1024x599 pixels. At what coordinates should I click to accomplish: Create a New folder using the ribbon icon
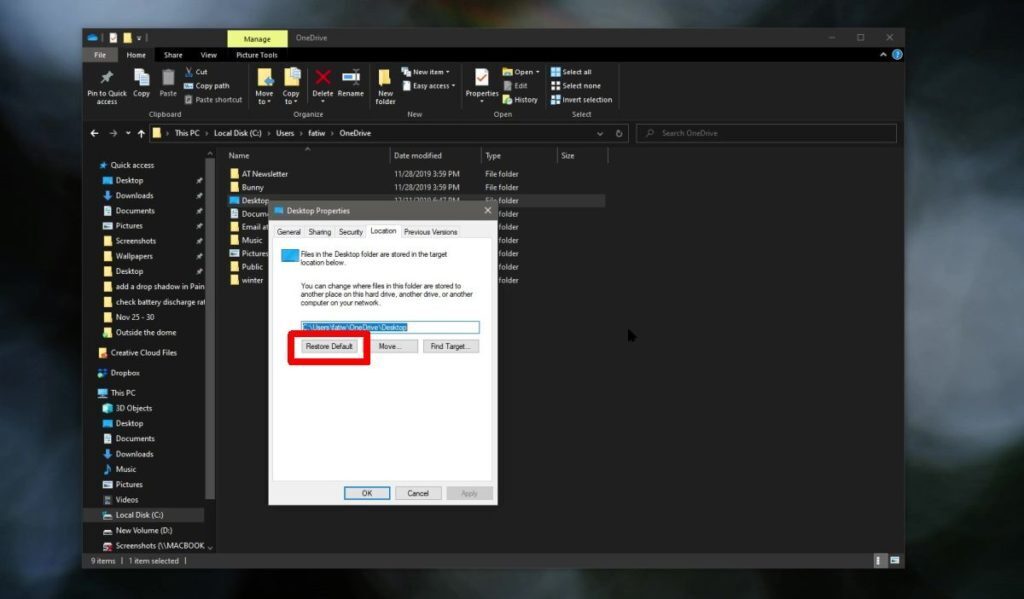(x=387, y=85)
